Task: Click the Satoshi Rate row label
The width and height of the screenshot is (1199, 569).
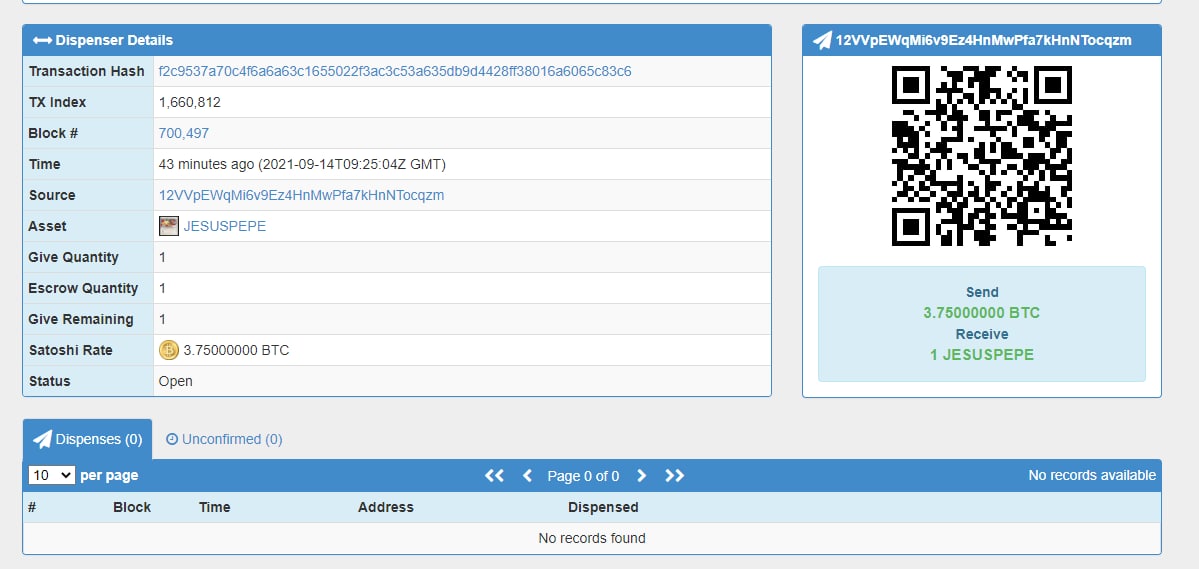Action: [70, 350]
